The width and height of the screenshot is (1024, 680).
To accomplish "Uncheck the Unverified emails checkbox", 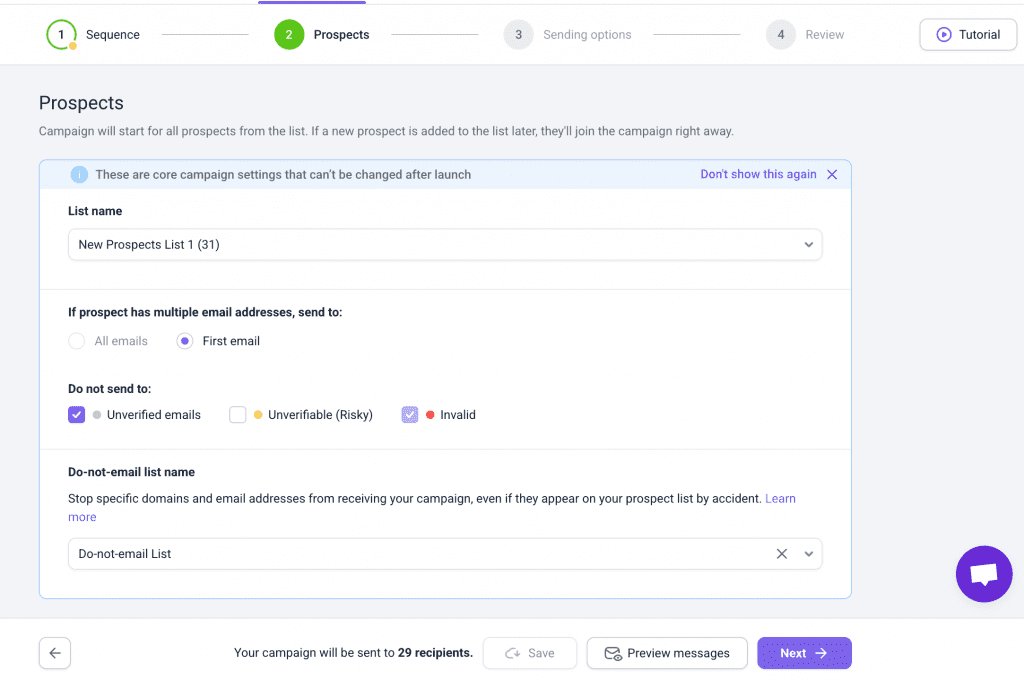I will point(76,414).
